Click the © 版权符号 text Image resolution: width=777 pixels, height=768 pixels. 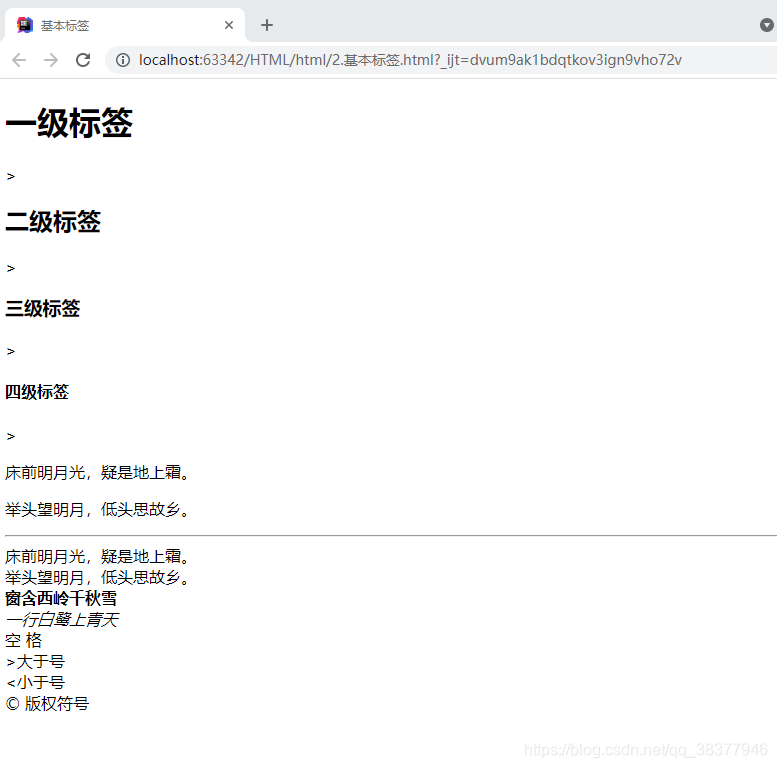(47, 704)
